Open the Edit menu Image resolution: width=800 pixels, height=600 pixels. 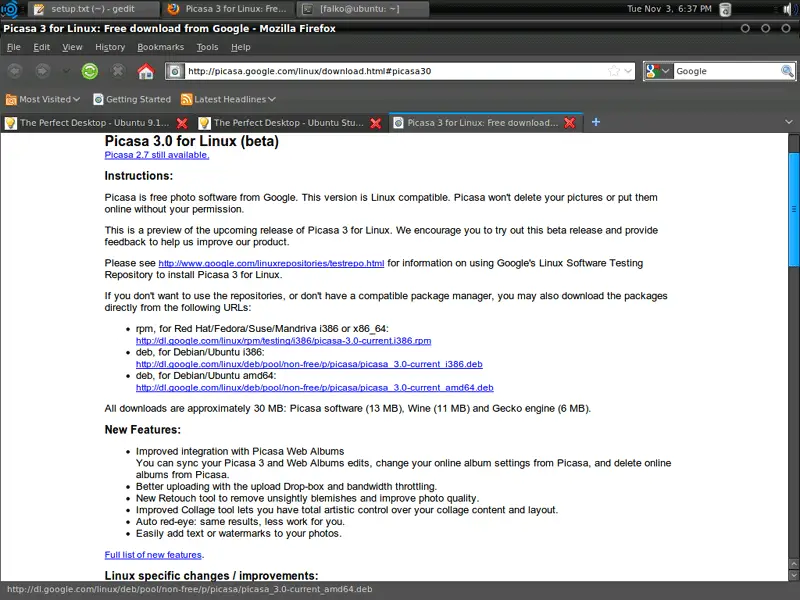(41, 47)
